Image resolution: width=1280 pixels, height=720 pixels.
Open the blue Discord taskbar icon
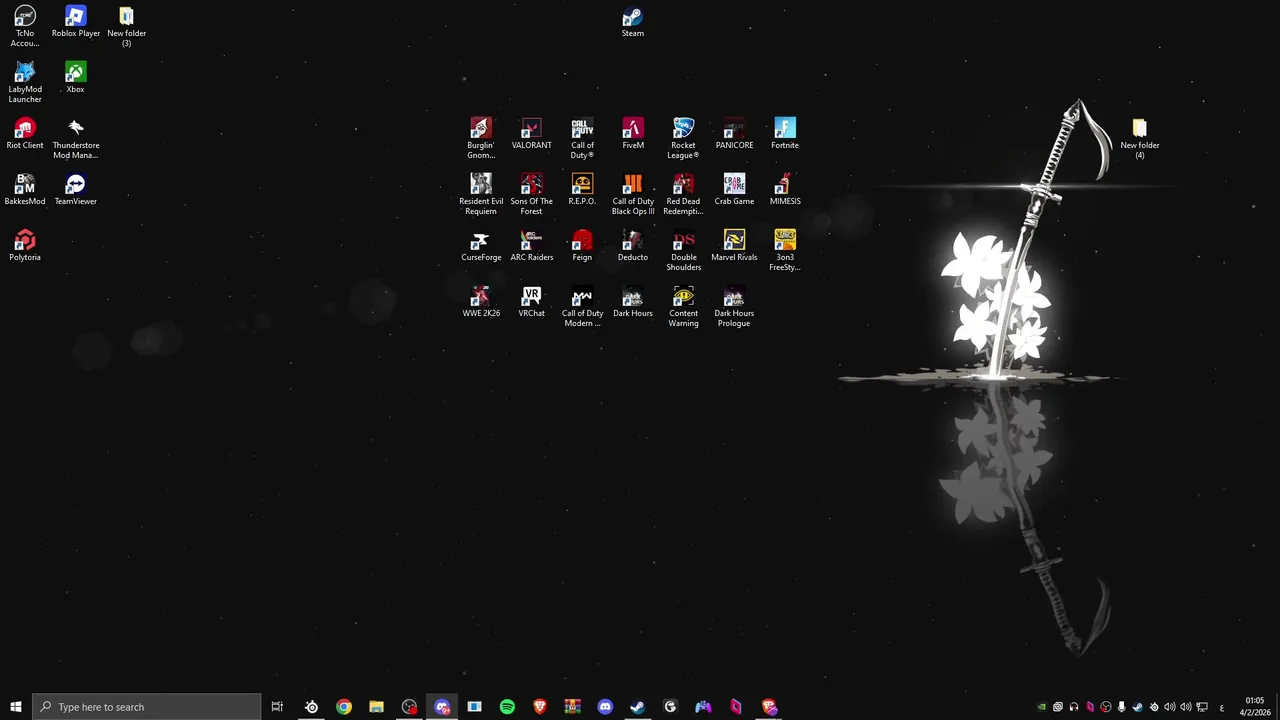(605, 707)
